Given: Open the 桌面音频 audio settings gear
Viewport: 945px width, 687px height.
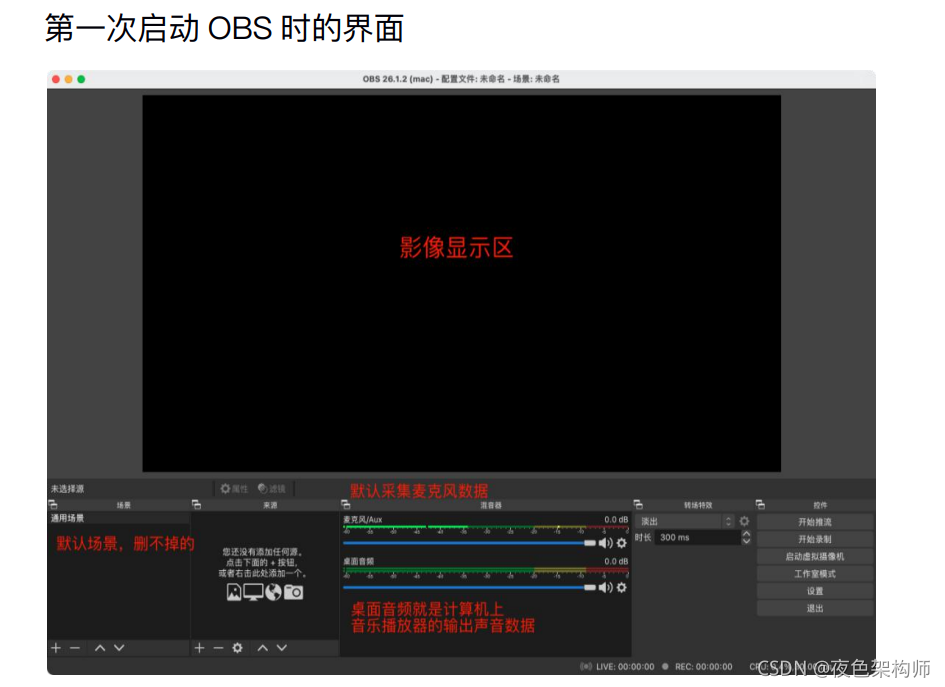Looking at the screenshot, I should click(621, 587).
